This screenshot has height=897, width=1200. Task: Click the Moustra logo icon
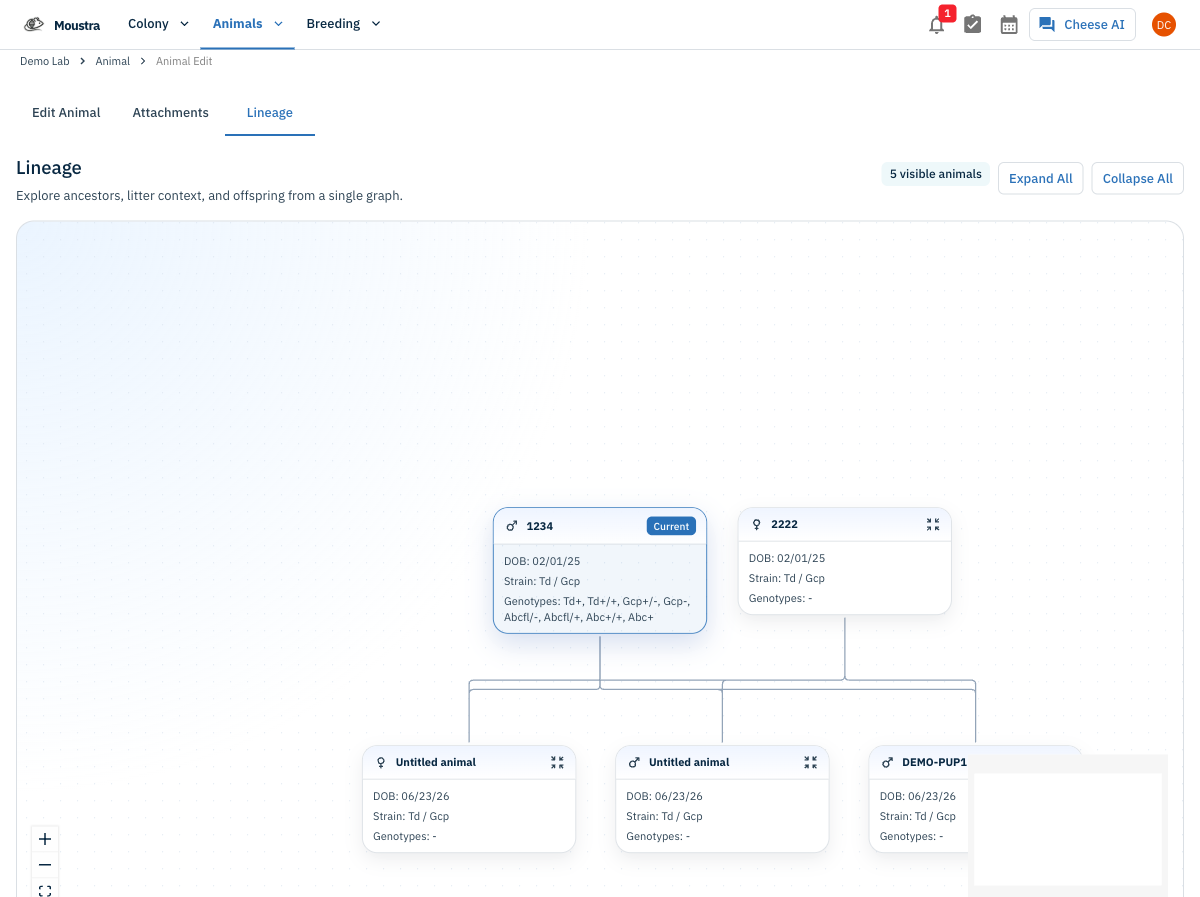tap(34, 24)
